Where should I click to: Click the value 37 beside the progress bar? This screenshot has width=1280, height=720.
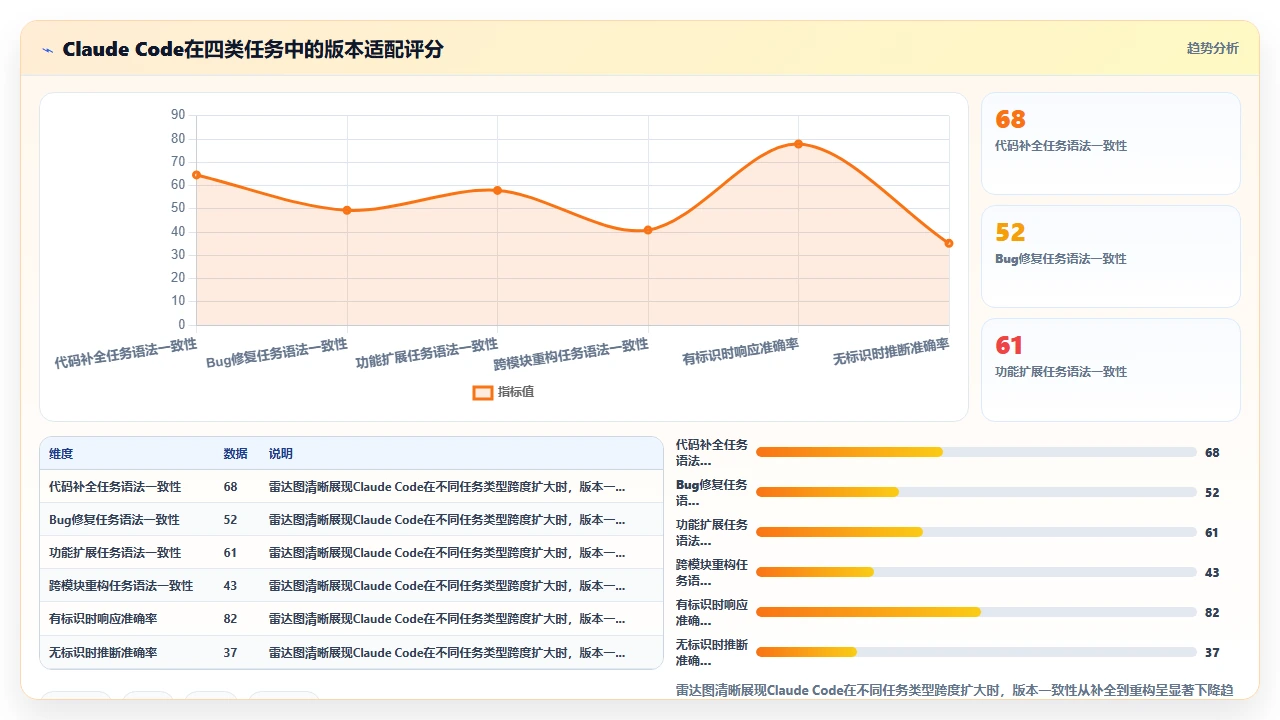coord(1212,652)
